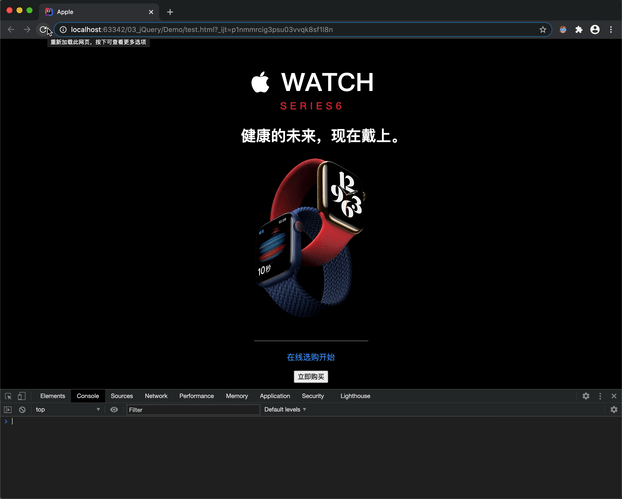The image size is (622, 499).
Task: Toggle live expression eye icon
Action: tap(114, 410)
